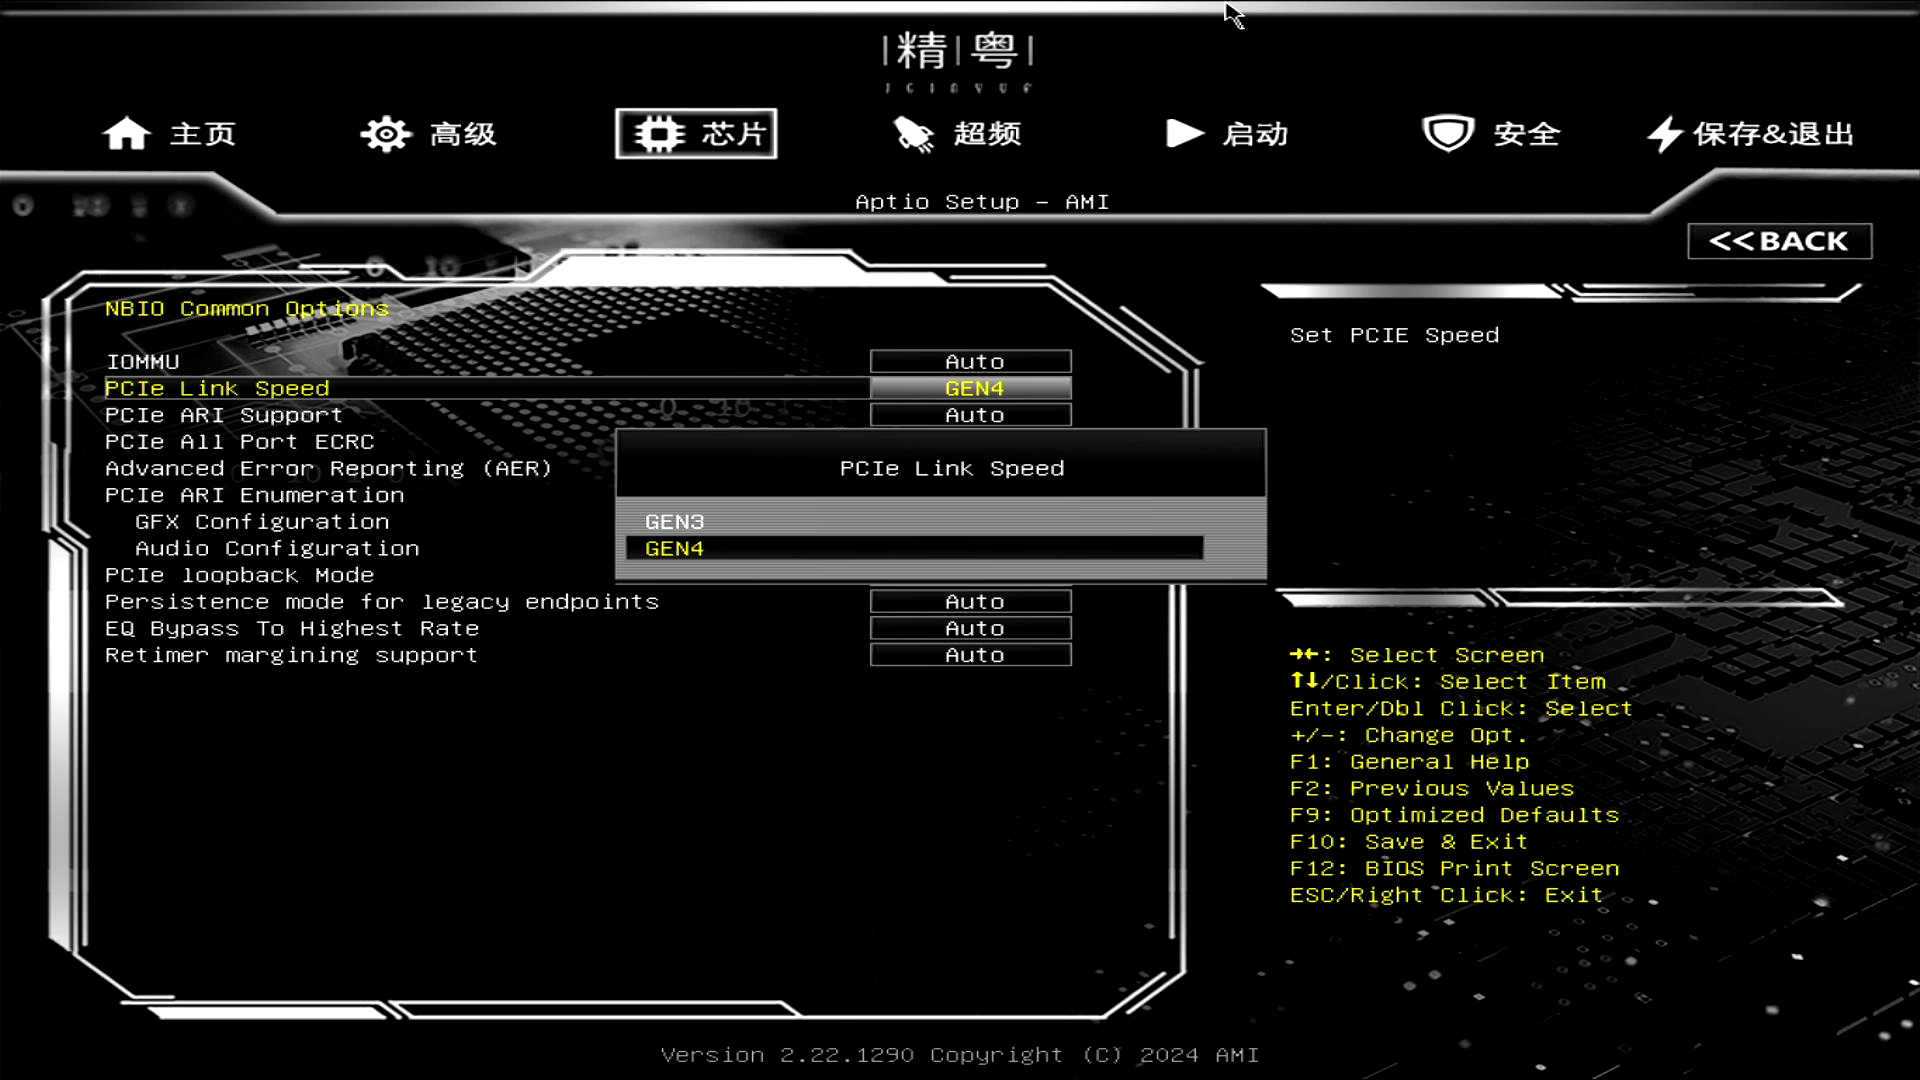Viewport: 1920px width, 1080px height.
Task: Select the PCIe loopback Mode entry
Action: pos(240,576)
